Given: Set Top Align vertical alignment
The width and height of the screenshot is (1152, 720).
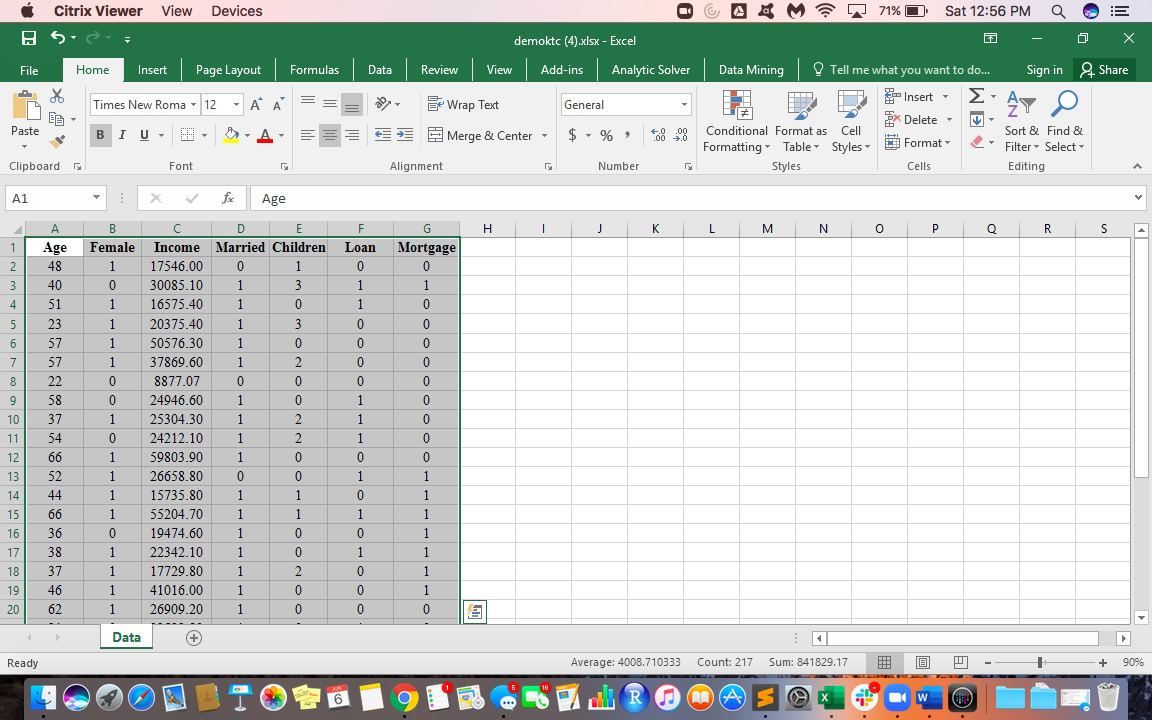Looking at the screenshot, I should click(308, 101).
